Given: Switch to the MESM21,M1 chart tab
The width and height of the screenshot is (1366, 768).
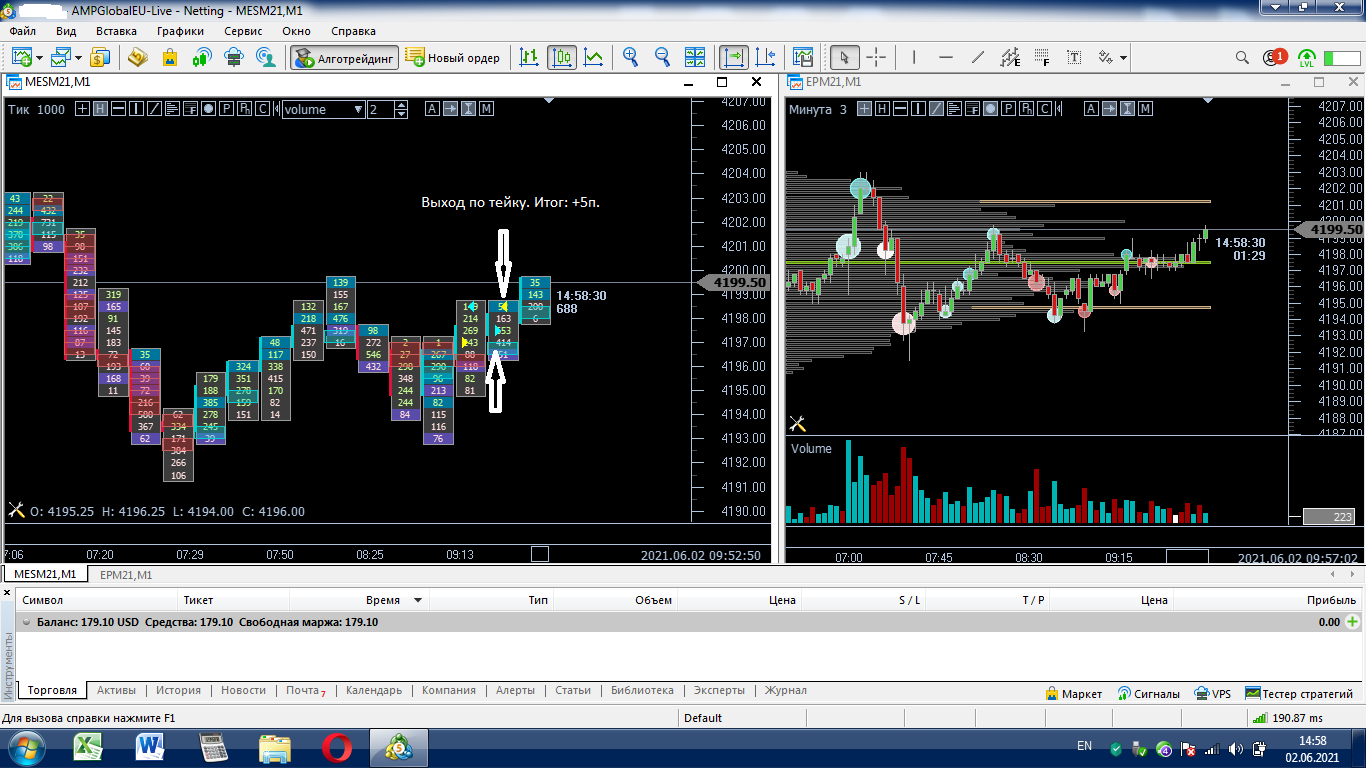Looking at the screenshot, I should [44, 574].
